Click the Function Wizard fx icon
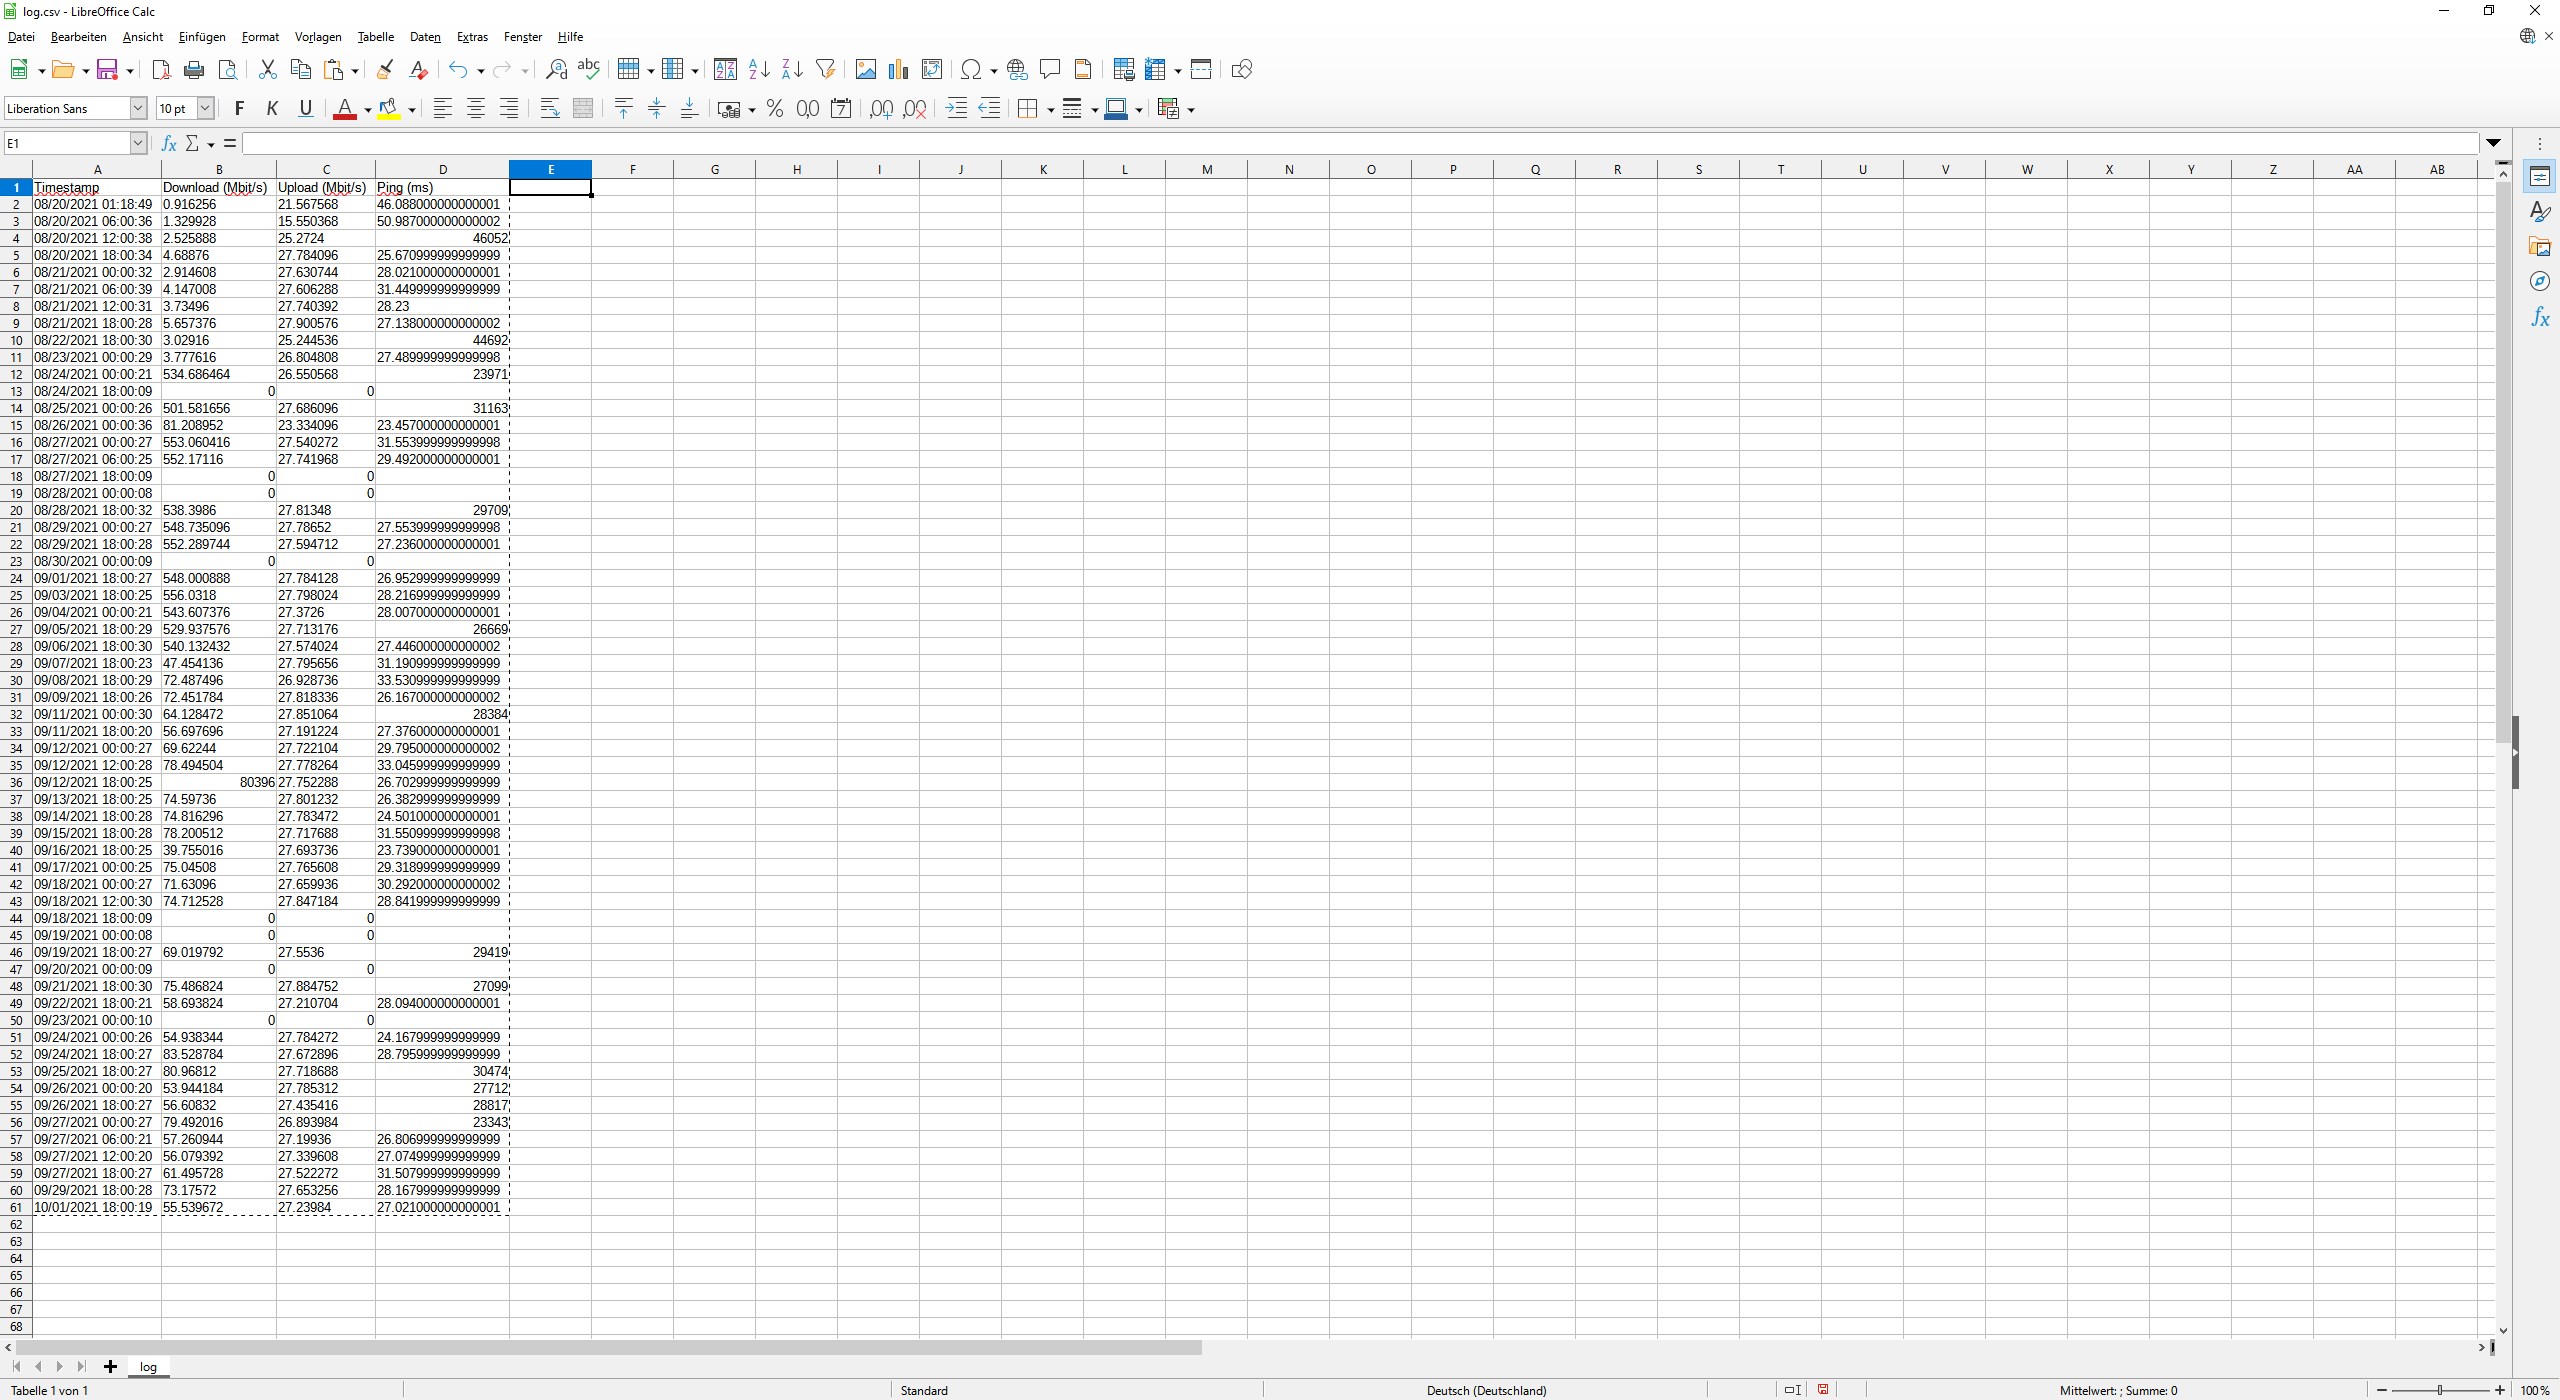The width and height of the screenshot is (2560, 1400). click(169, 144)
